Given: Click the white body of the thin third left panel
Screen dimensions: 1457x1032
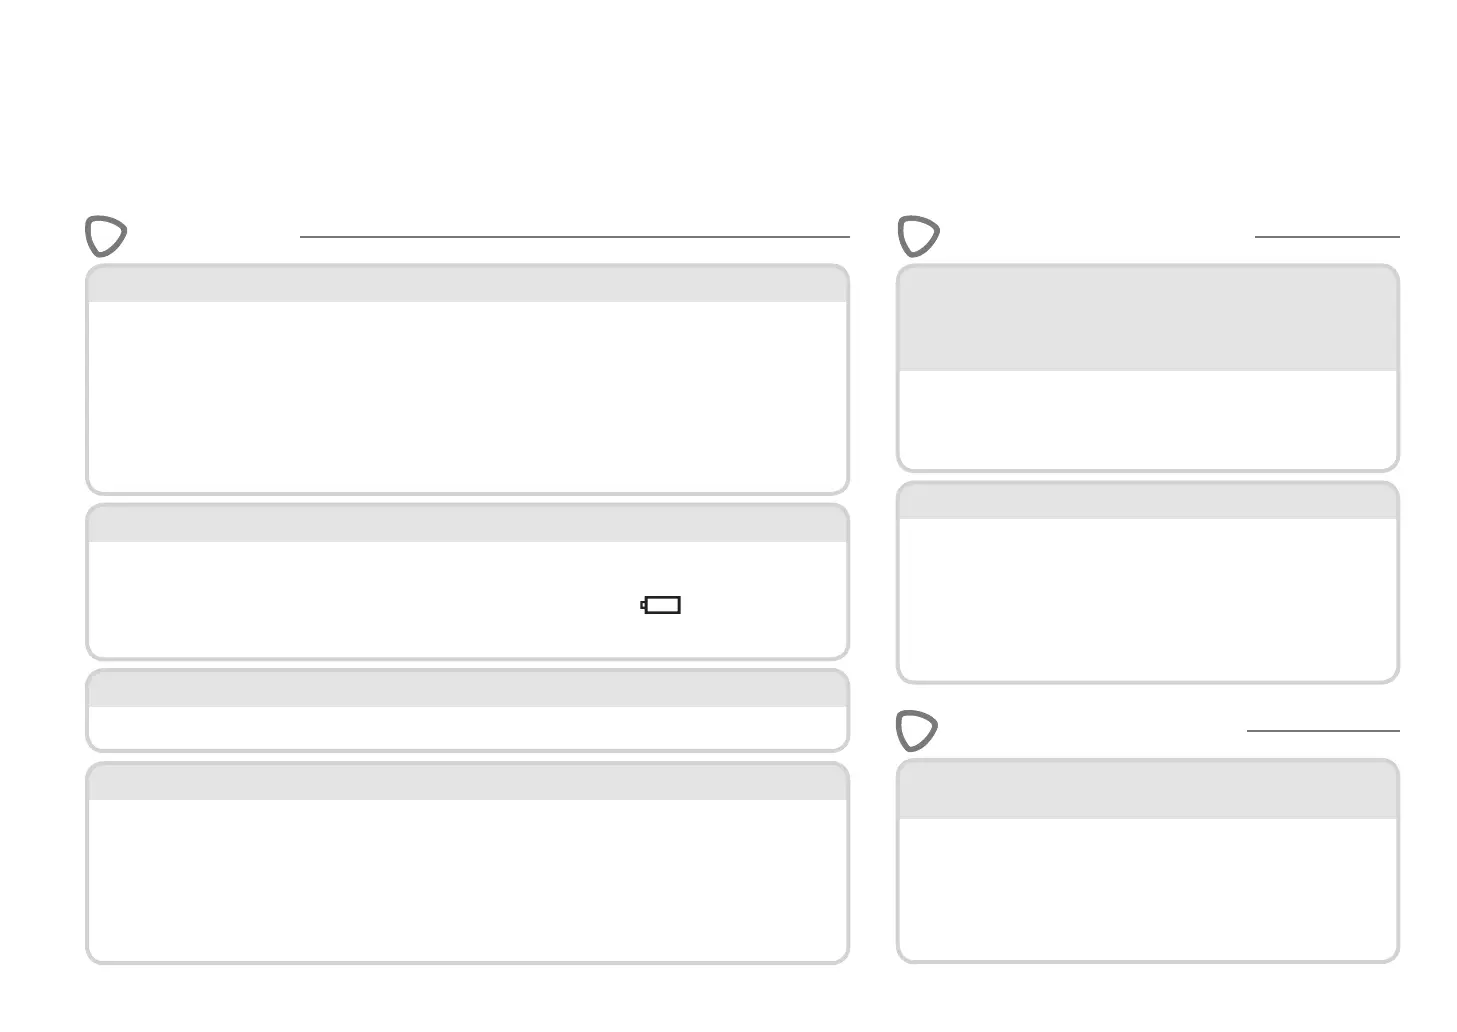Looking at the screenshot, I should click(467, 727).
